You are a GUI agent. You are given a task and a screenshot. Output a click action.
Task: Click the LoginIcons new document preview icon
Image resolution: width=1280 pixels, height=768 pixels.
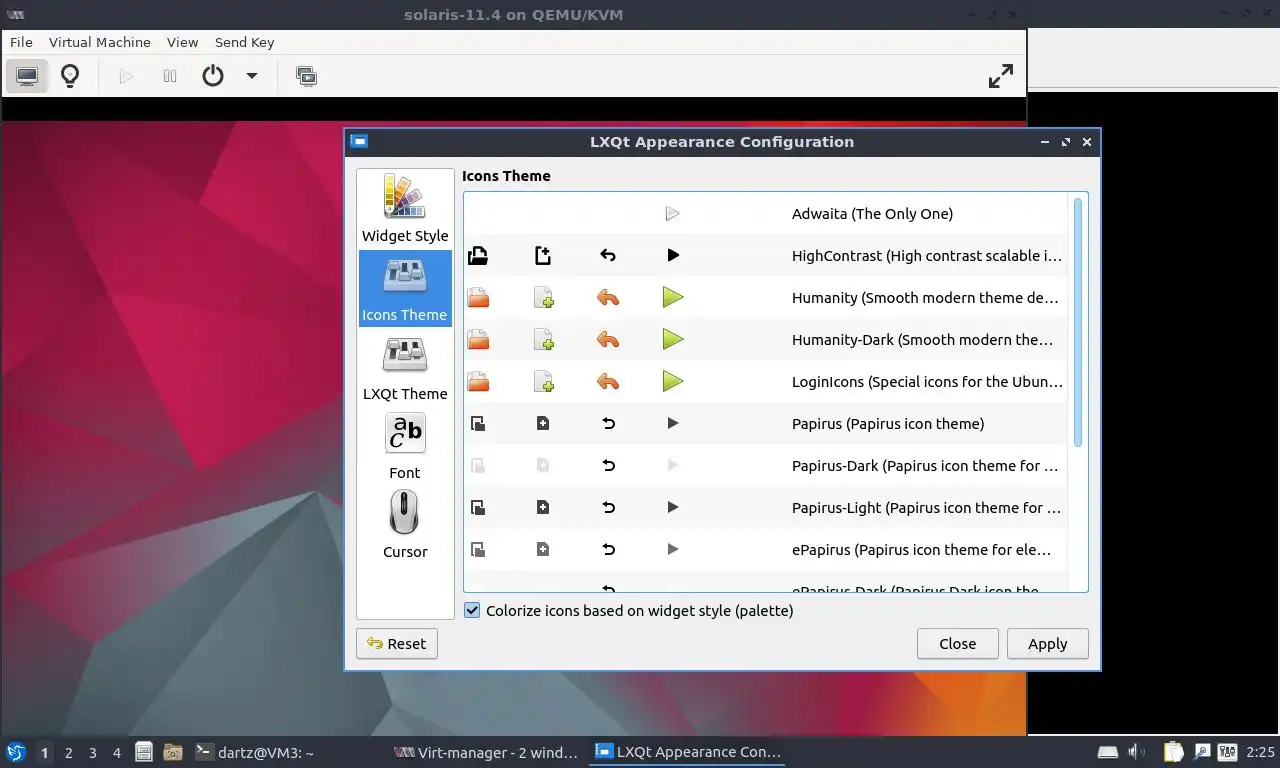(543, 382)
